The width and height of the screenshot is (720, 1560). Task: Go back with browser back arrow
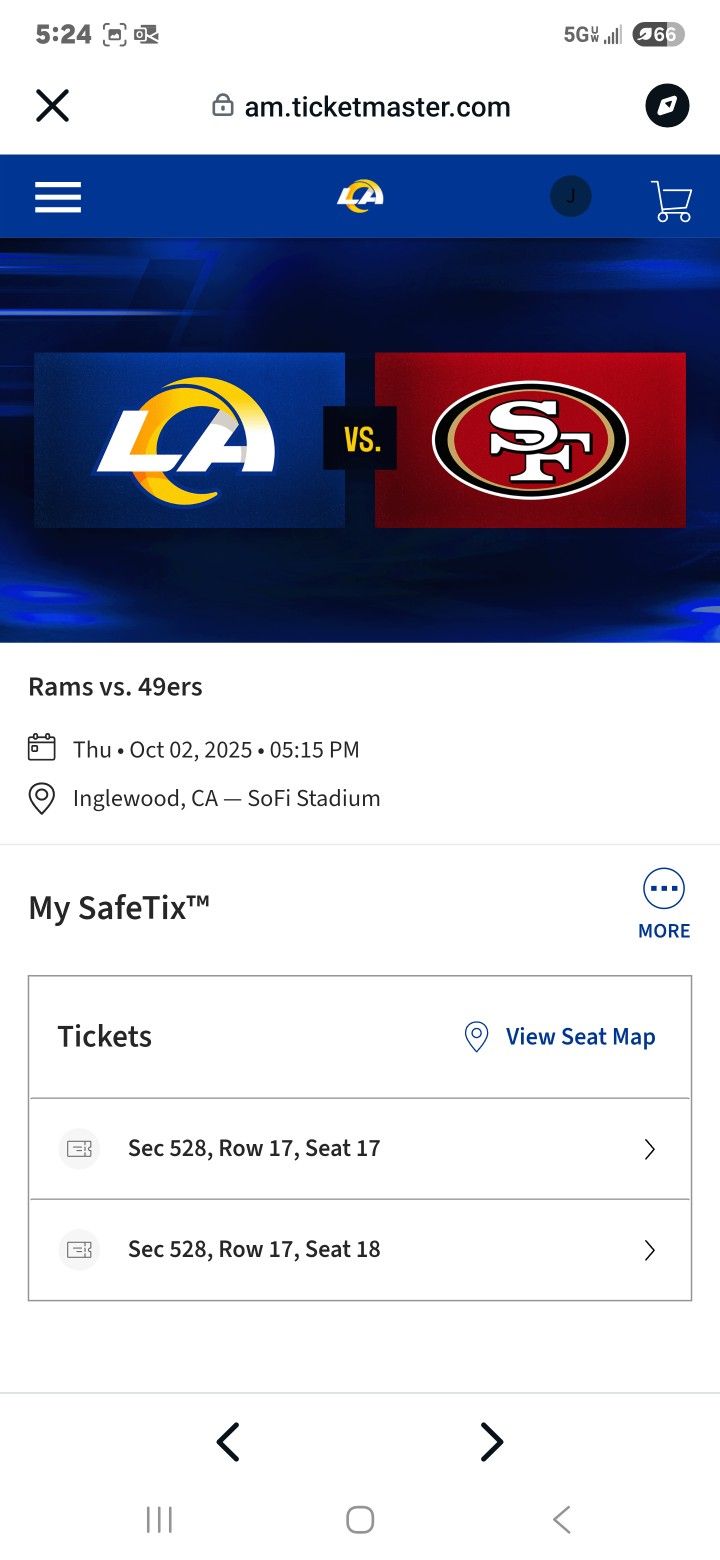228,1442
